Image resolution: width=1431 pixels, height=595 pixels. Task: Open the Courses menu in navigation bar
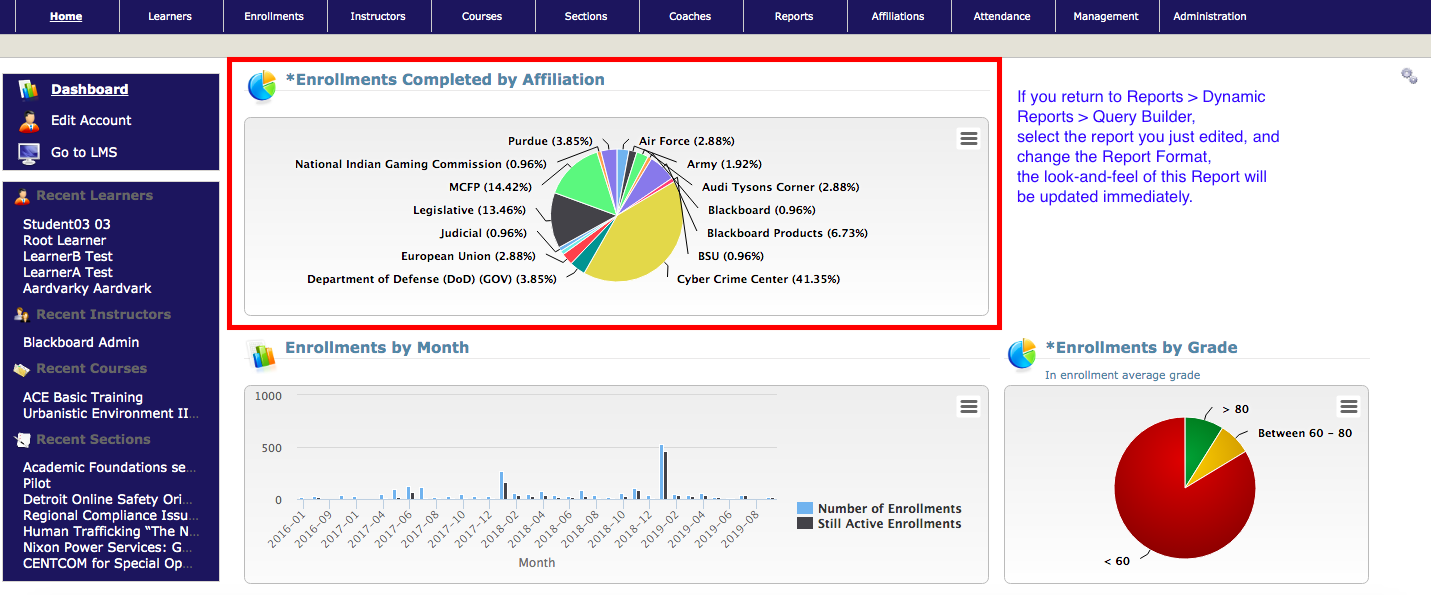tap(482, 16)
